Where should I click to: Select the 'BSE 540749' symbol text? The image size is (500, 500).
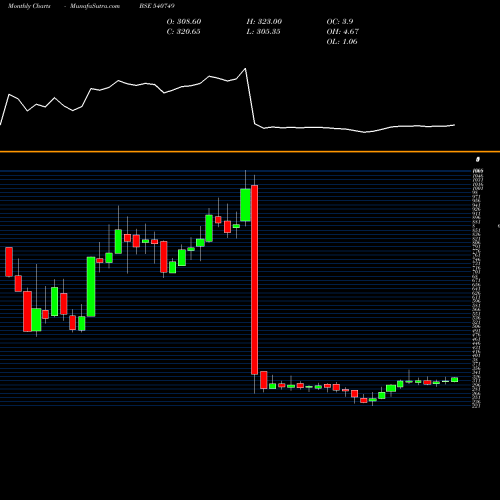coord(157,6)
